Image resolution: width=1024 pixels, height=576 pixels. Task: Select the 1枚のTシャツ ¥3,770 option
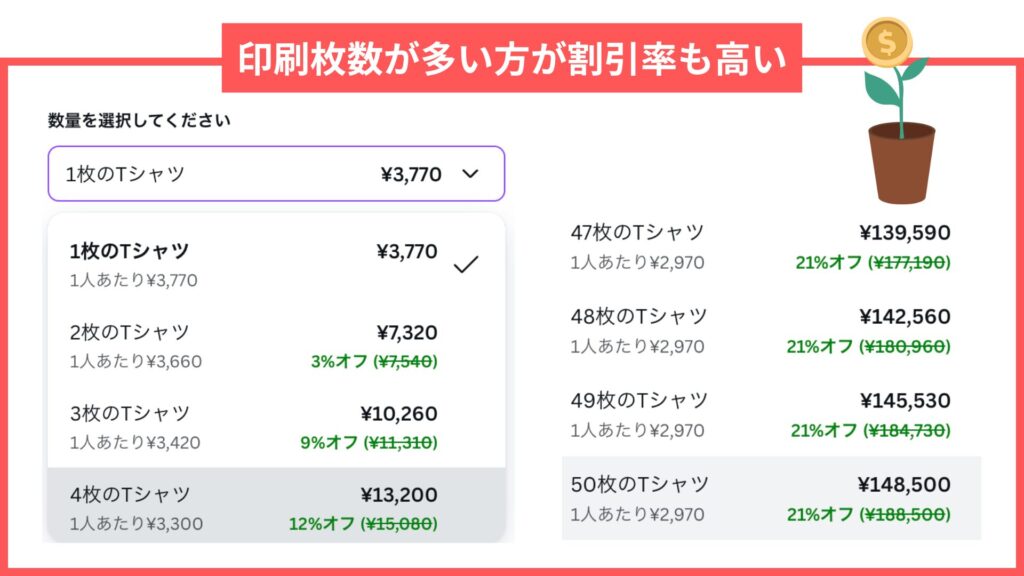pyautogui.click(x=276, y=264)
